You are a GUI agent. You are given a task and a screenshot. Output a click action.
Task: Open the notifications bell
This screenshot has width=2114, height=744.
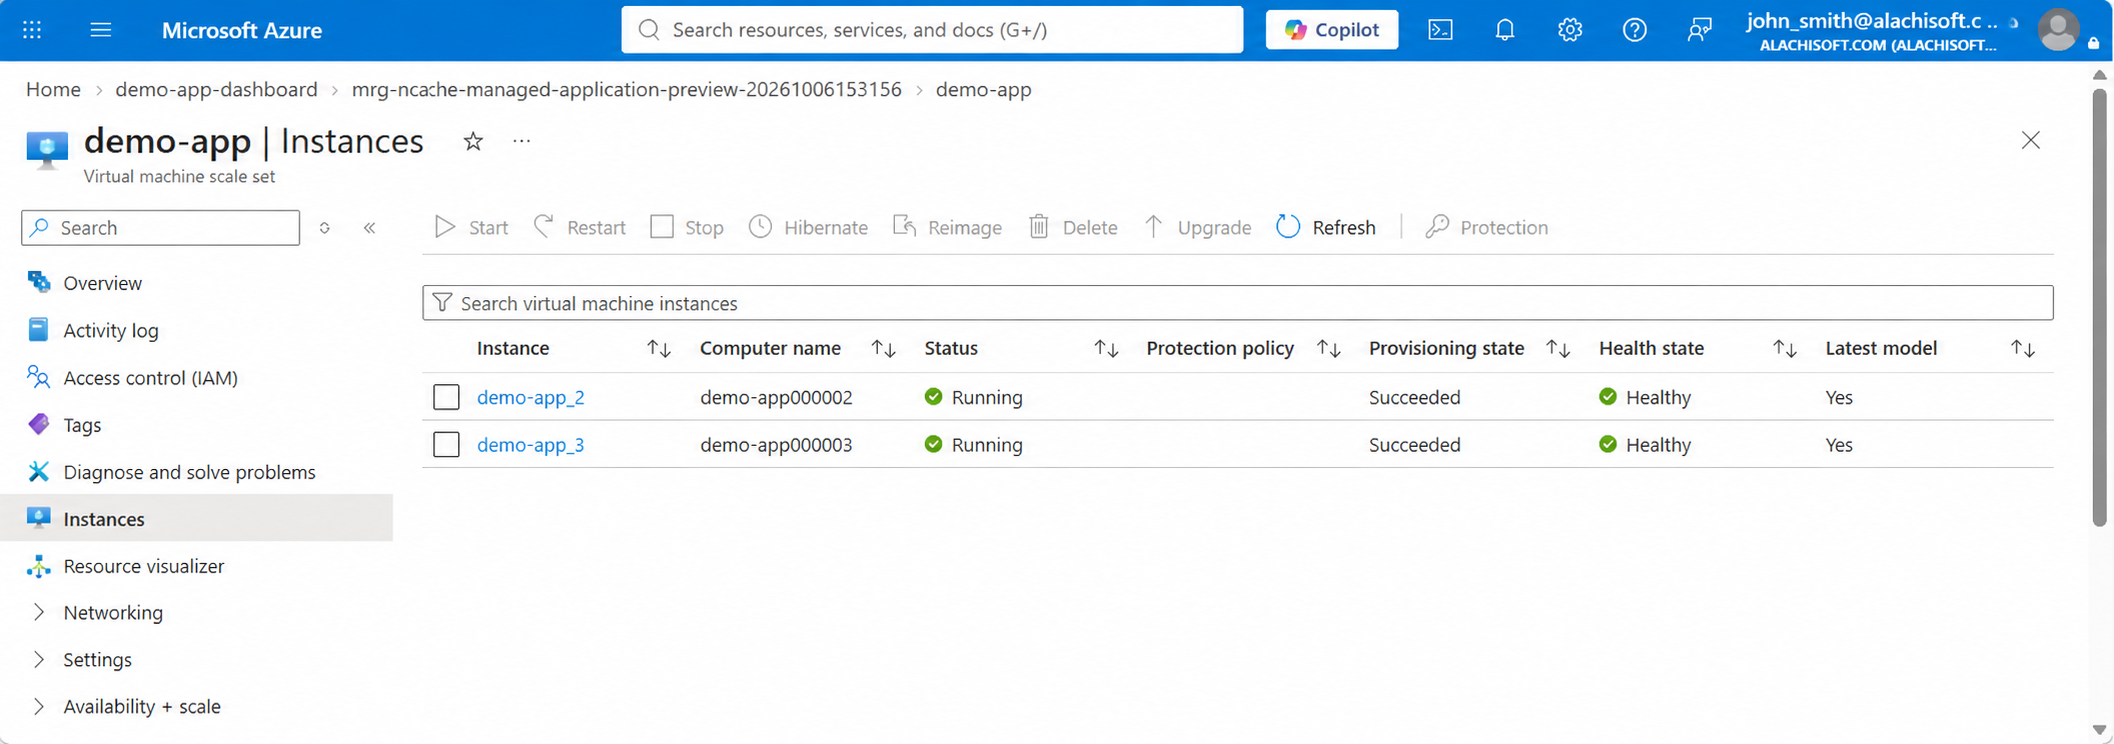click(1505, 30)
